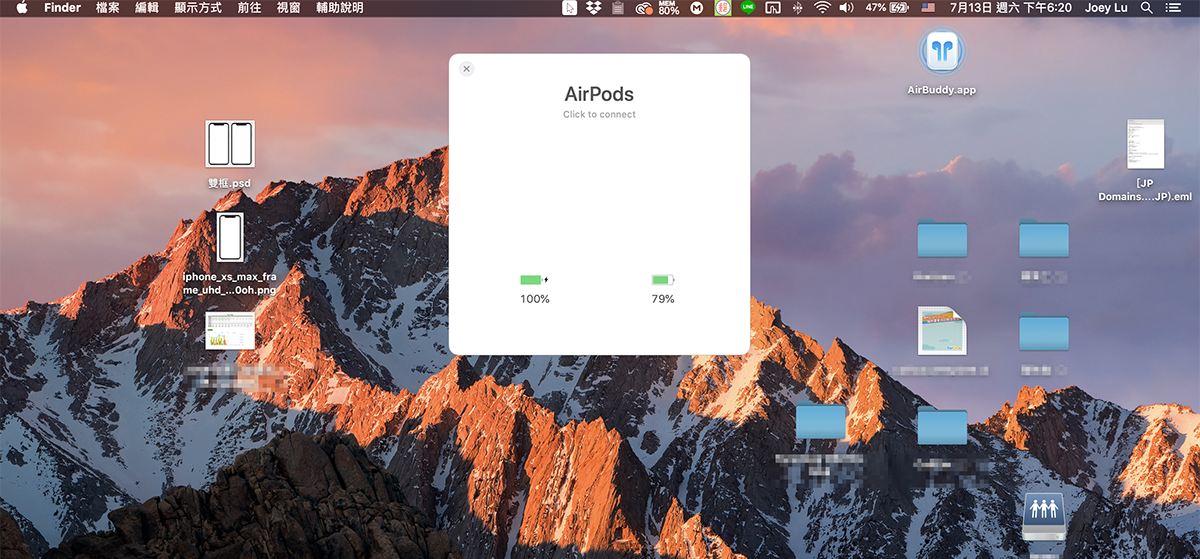Click the MEM 80% memory indicator
The width and height of the screenshot is (1200, 559).
[669, 8]
